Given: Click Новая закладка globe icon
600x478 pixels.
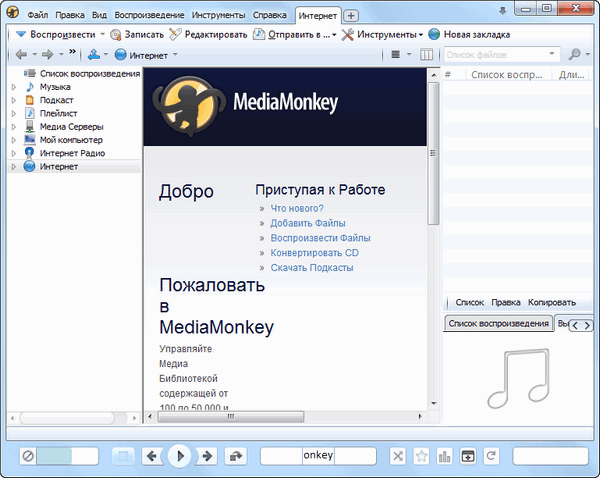Looking at the screenshot, I should (435, 34).
